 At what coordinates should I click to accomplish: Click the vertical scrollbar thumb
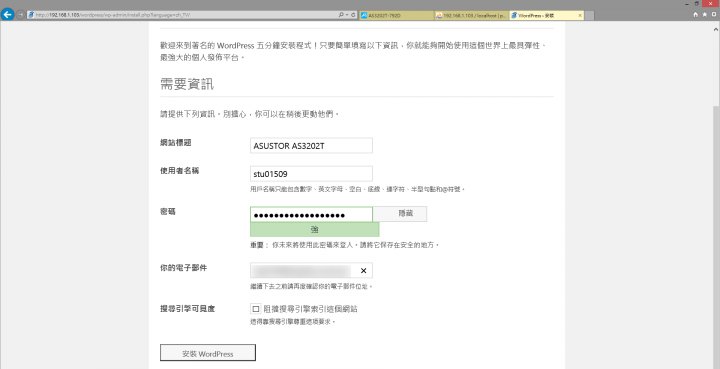[x=716, y=236]
